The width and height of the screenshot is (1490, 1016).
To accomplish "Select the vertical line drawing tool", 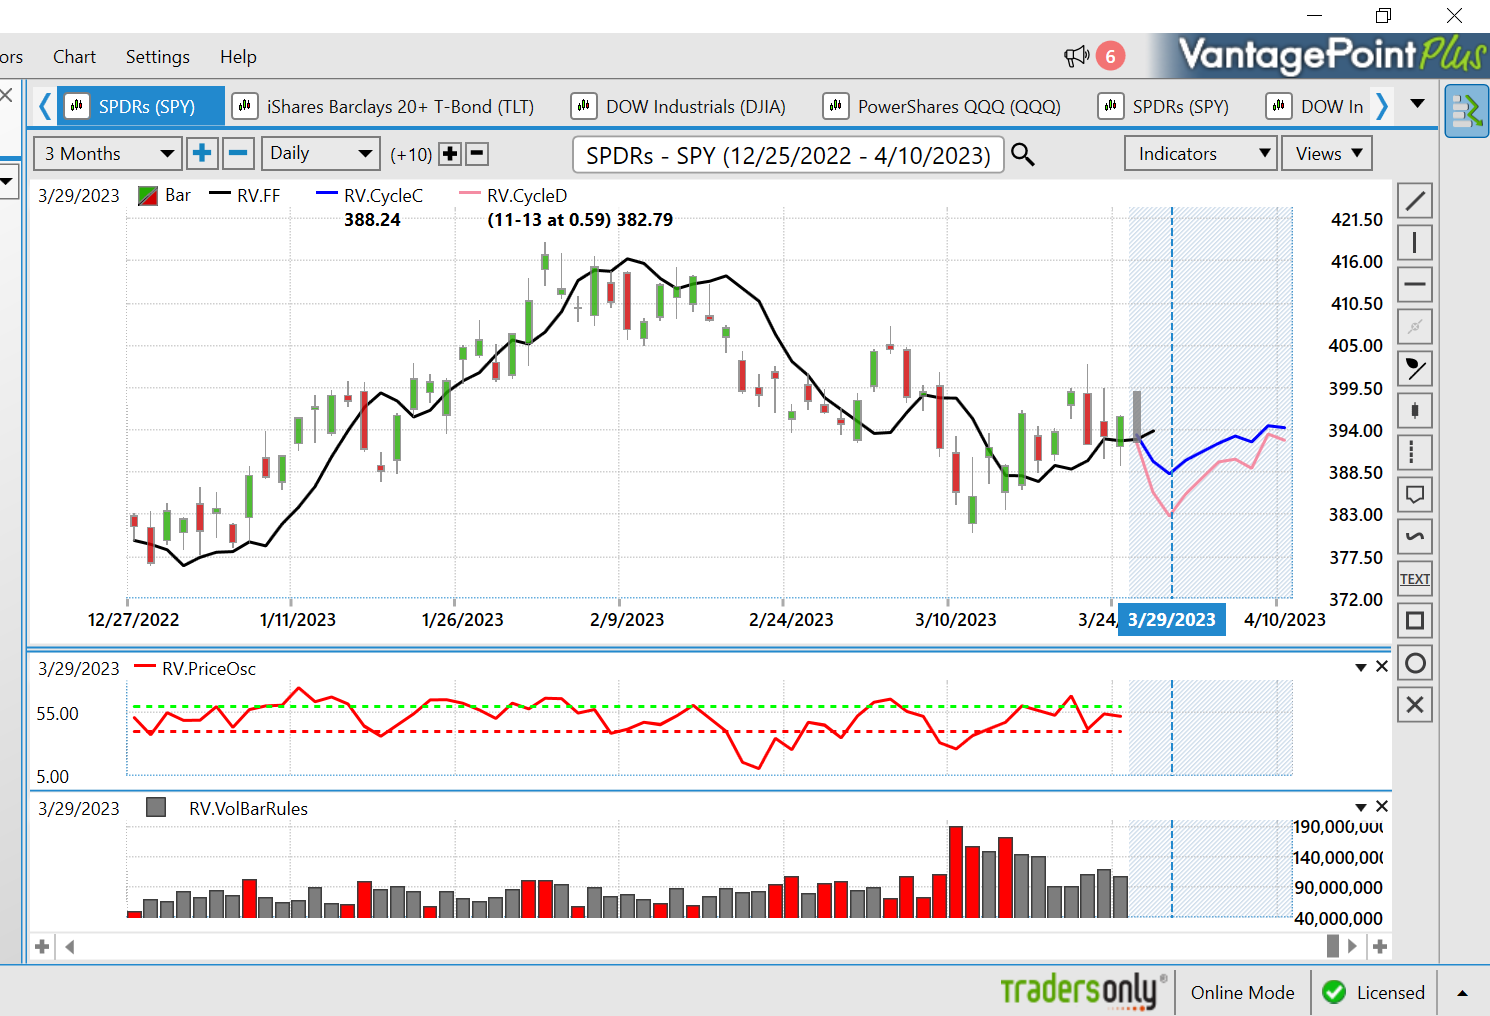I will click(1414, 243).
